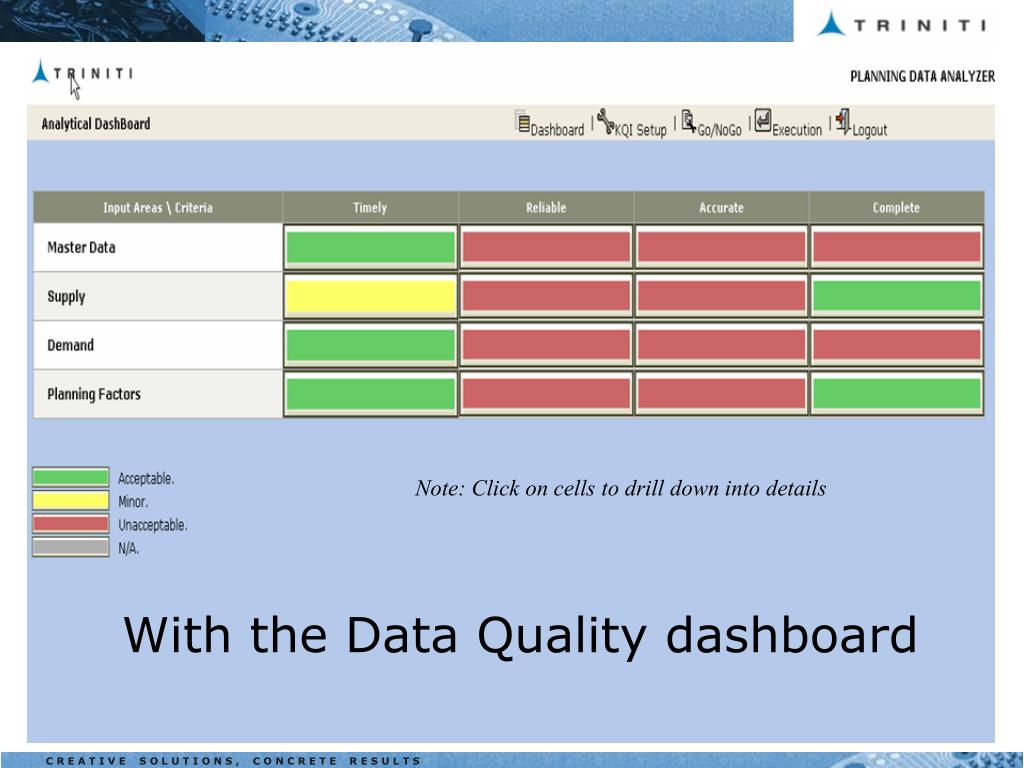1024x768 pixels.
Task: Click the green Acceptable legend swatch
Action: (x=71, y=477)
